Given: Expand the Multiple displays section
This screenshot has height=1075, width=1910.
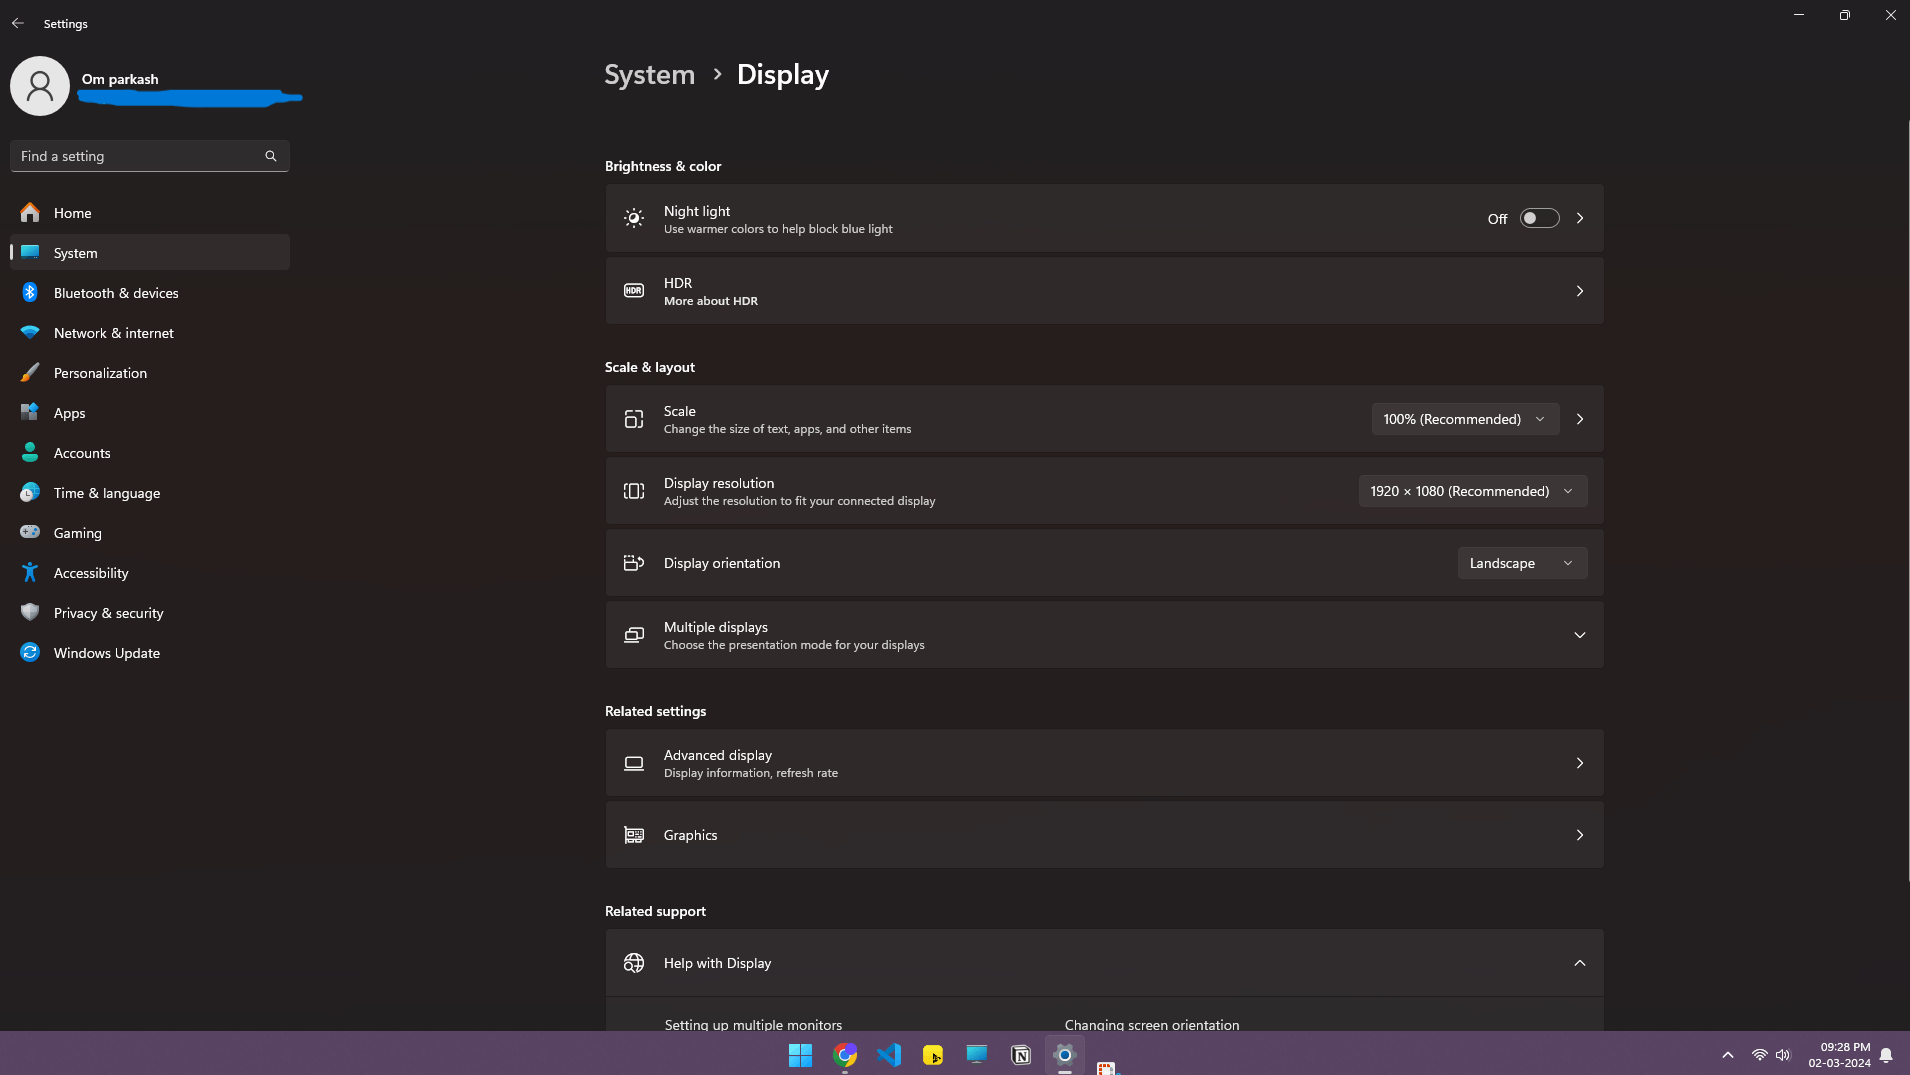Looking at the screenshot, I should tap(1104, 635).
